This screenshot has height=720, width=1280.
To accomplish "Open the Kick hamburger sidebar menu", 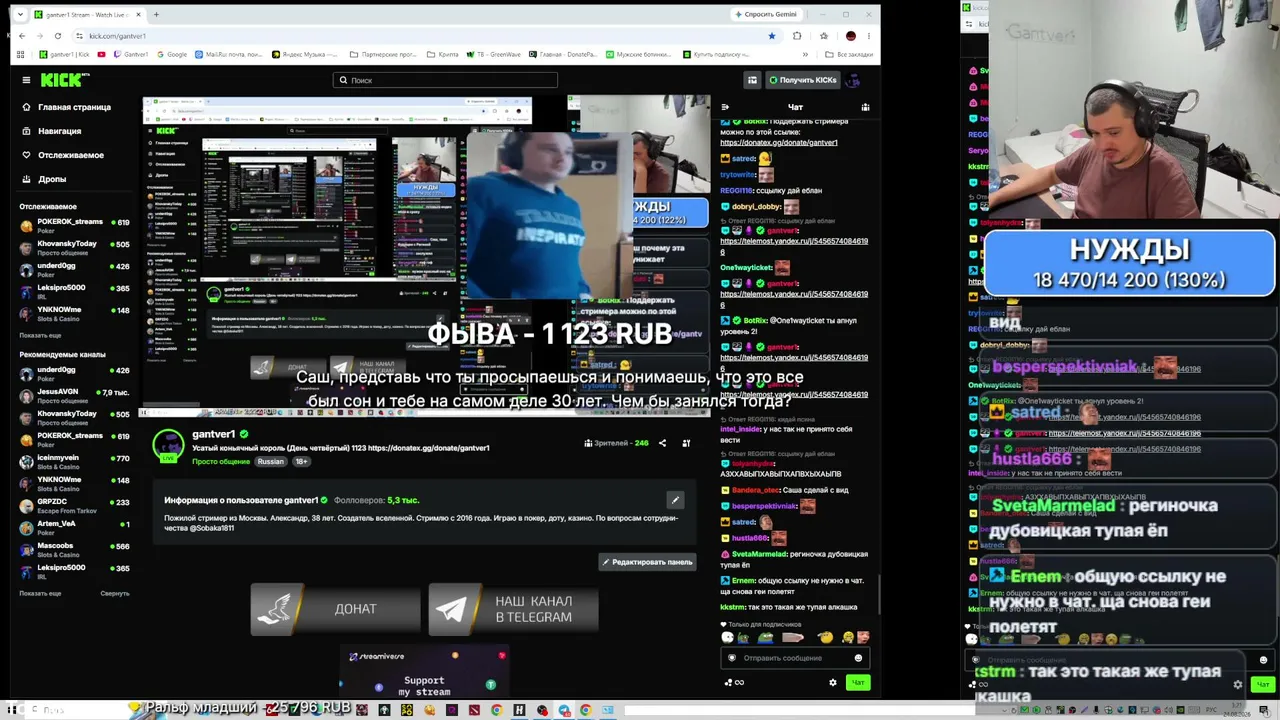I will coord(27,80).
